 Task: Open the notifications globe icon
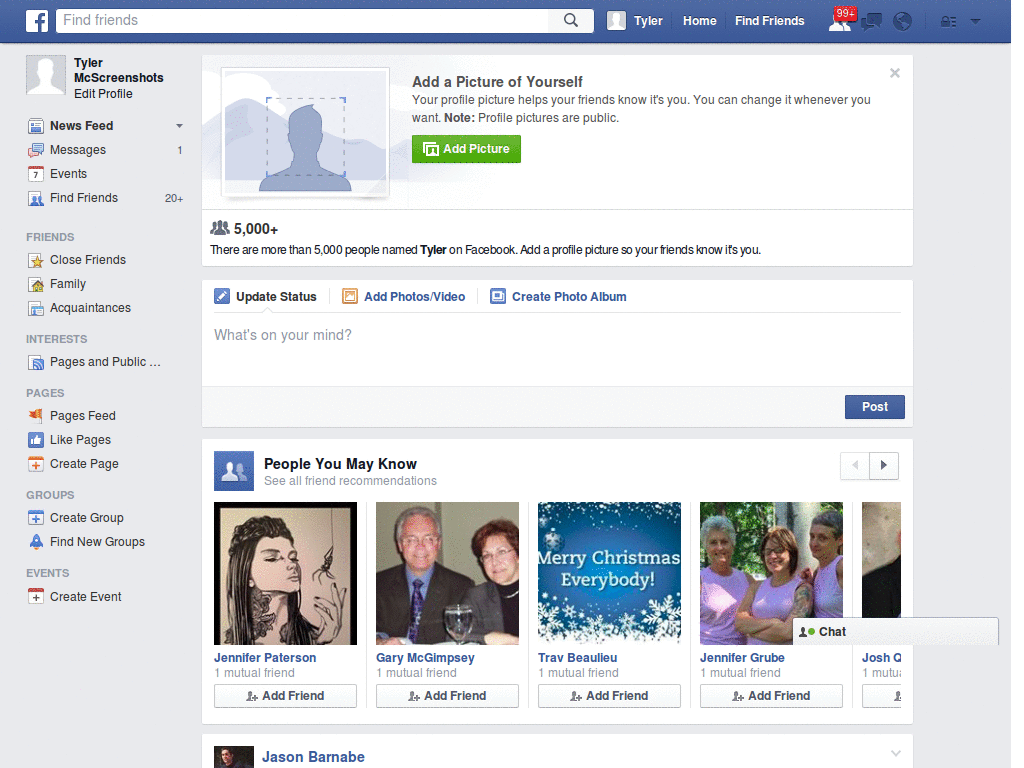[902, 22]
